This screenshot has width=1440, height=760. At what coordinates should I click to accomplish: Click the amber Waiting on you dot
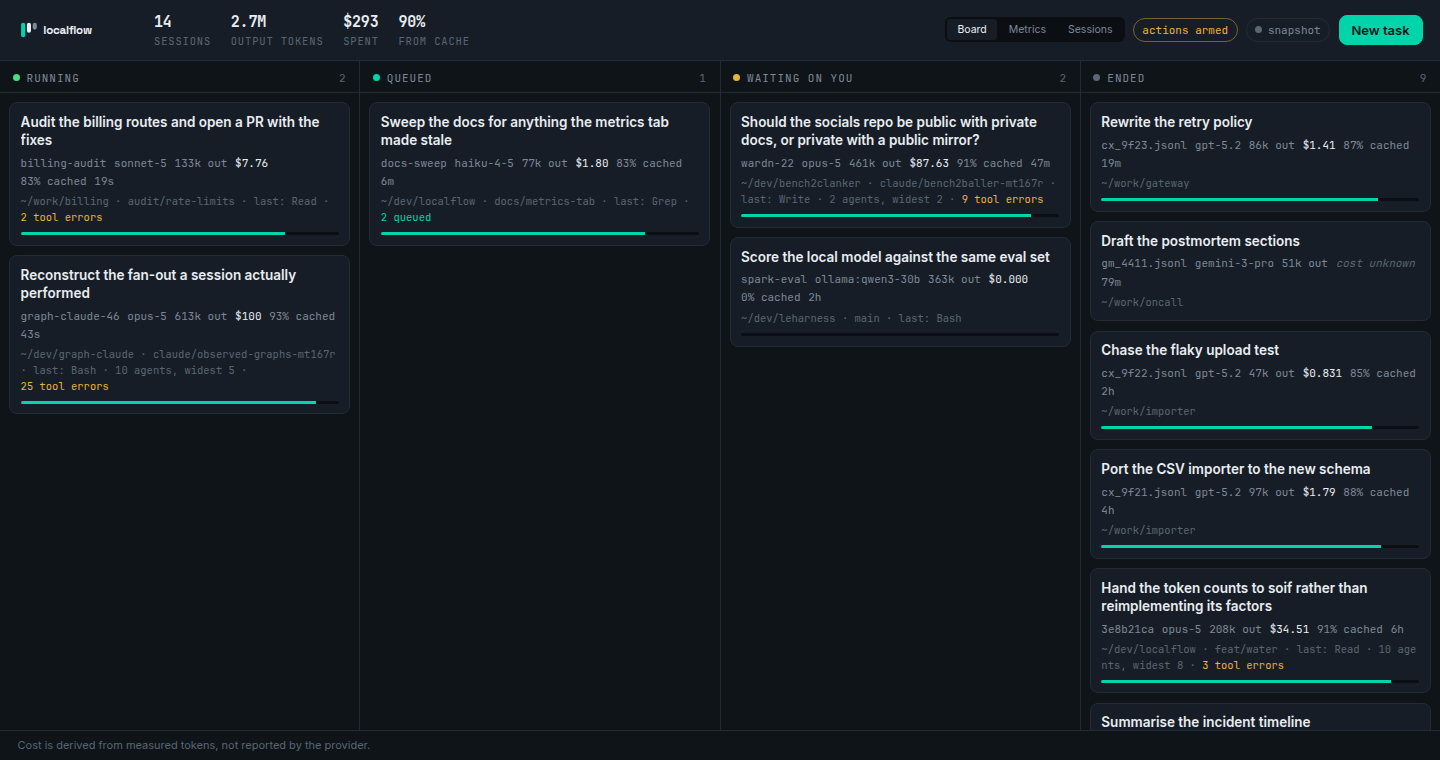tap(736, 77)
